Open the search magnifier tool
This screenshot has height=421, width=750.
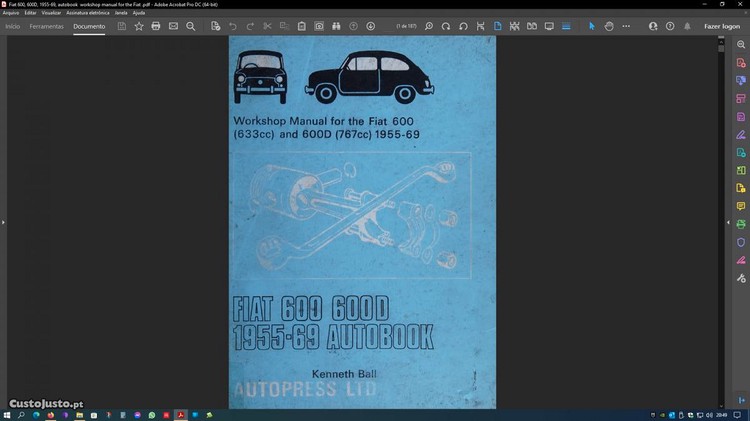191,26
